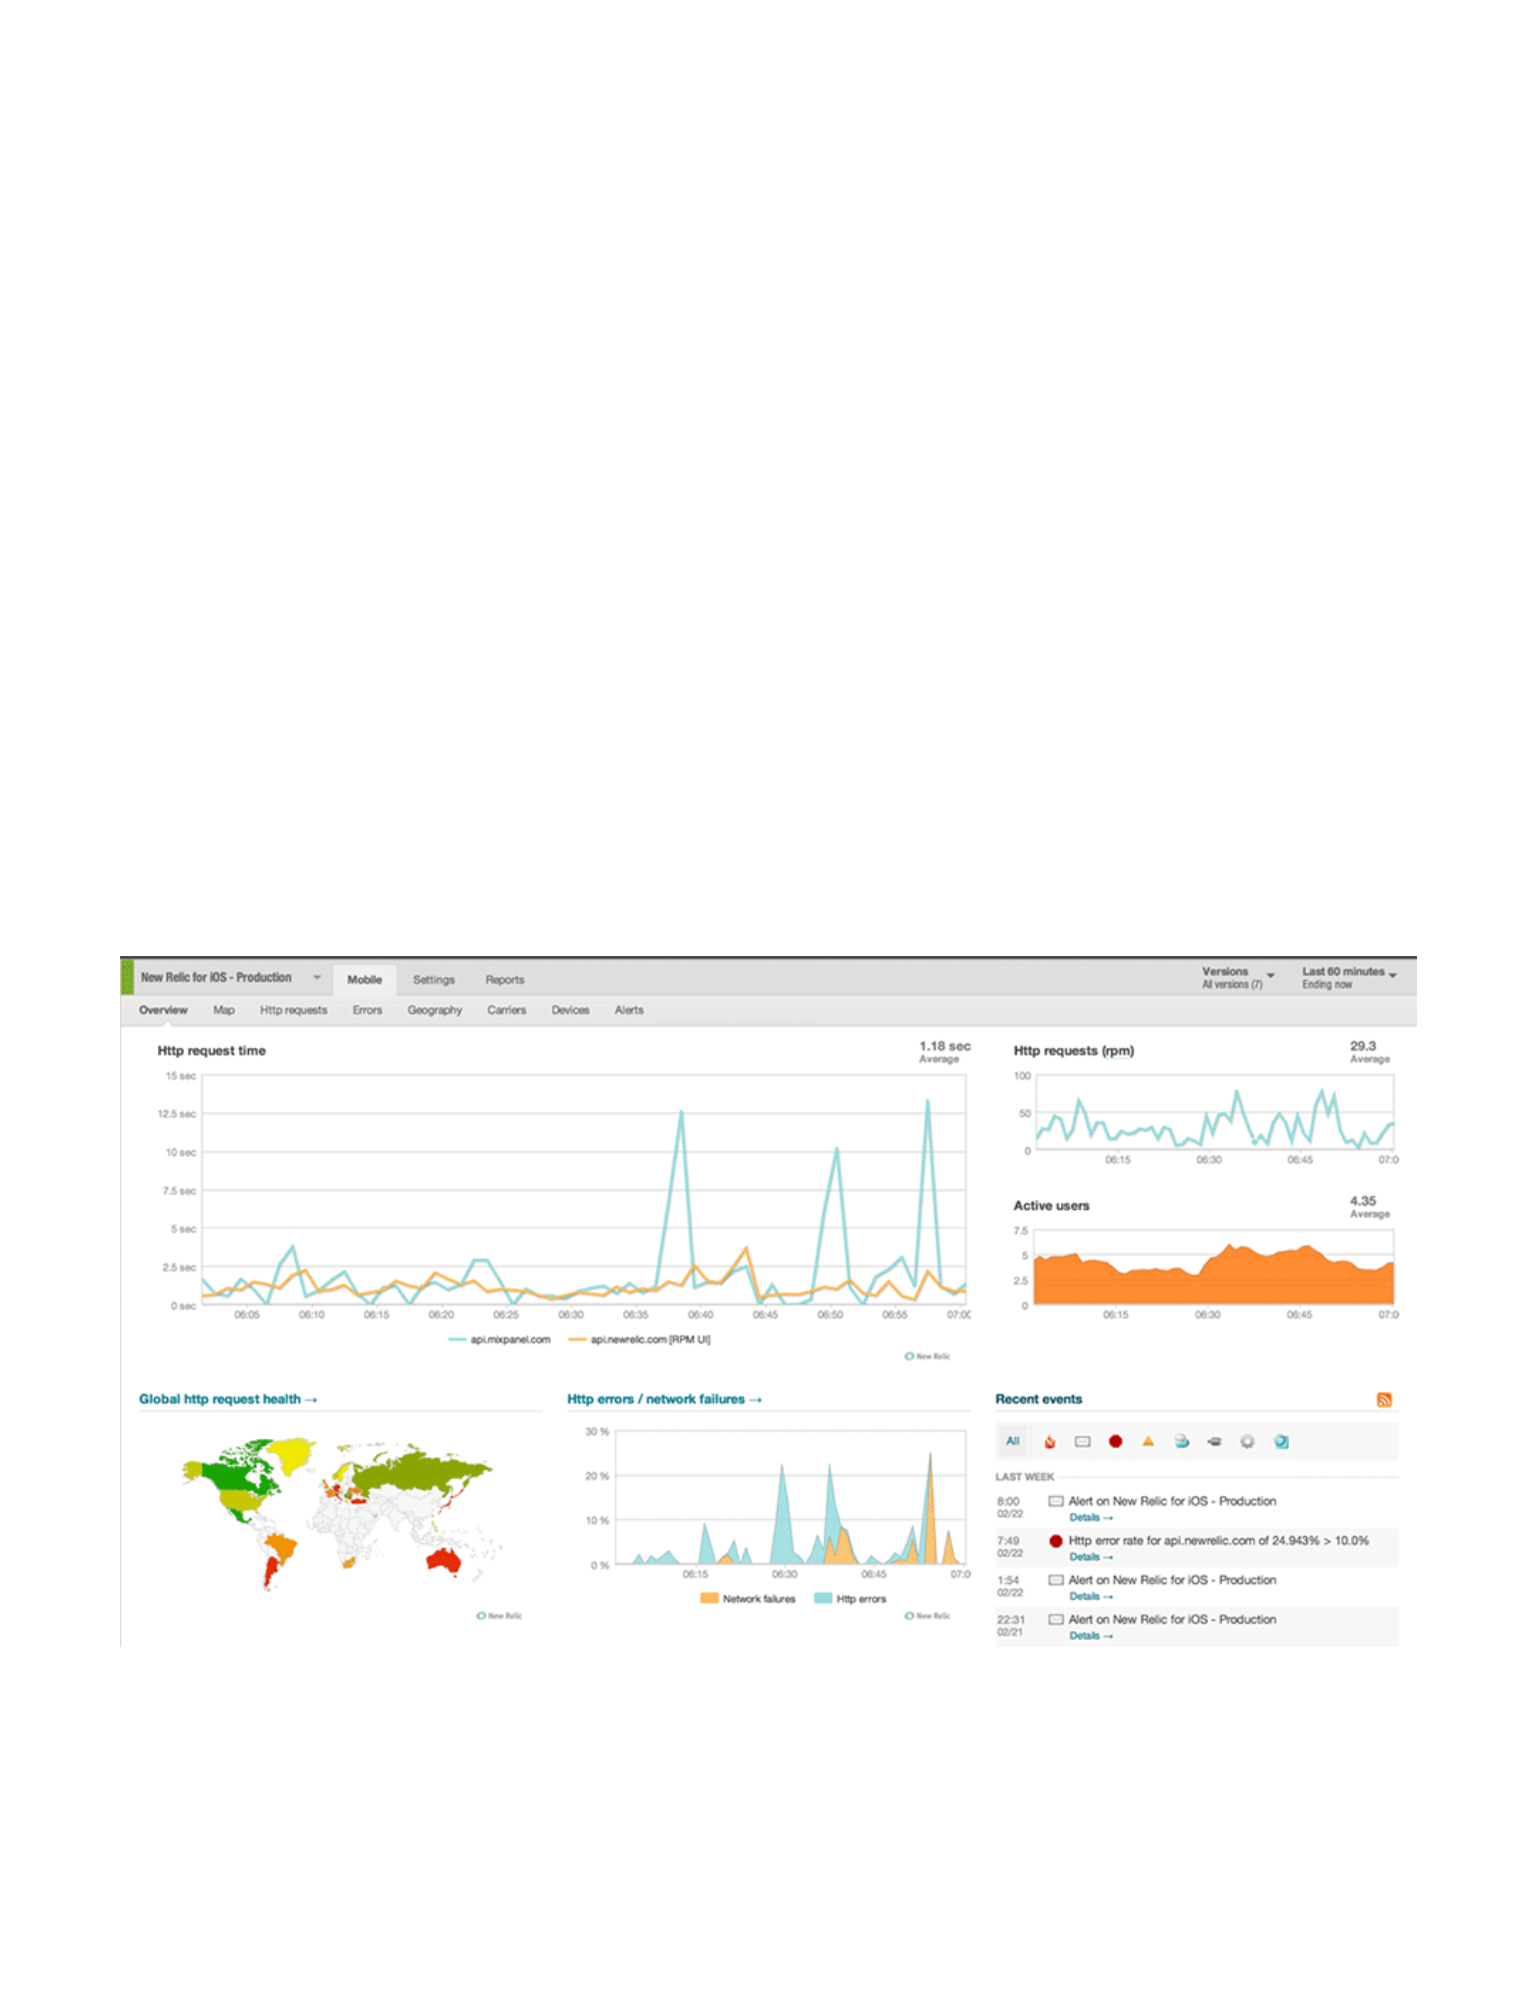Open Details link for 1:54 alert

pos(1091,1596)
